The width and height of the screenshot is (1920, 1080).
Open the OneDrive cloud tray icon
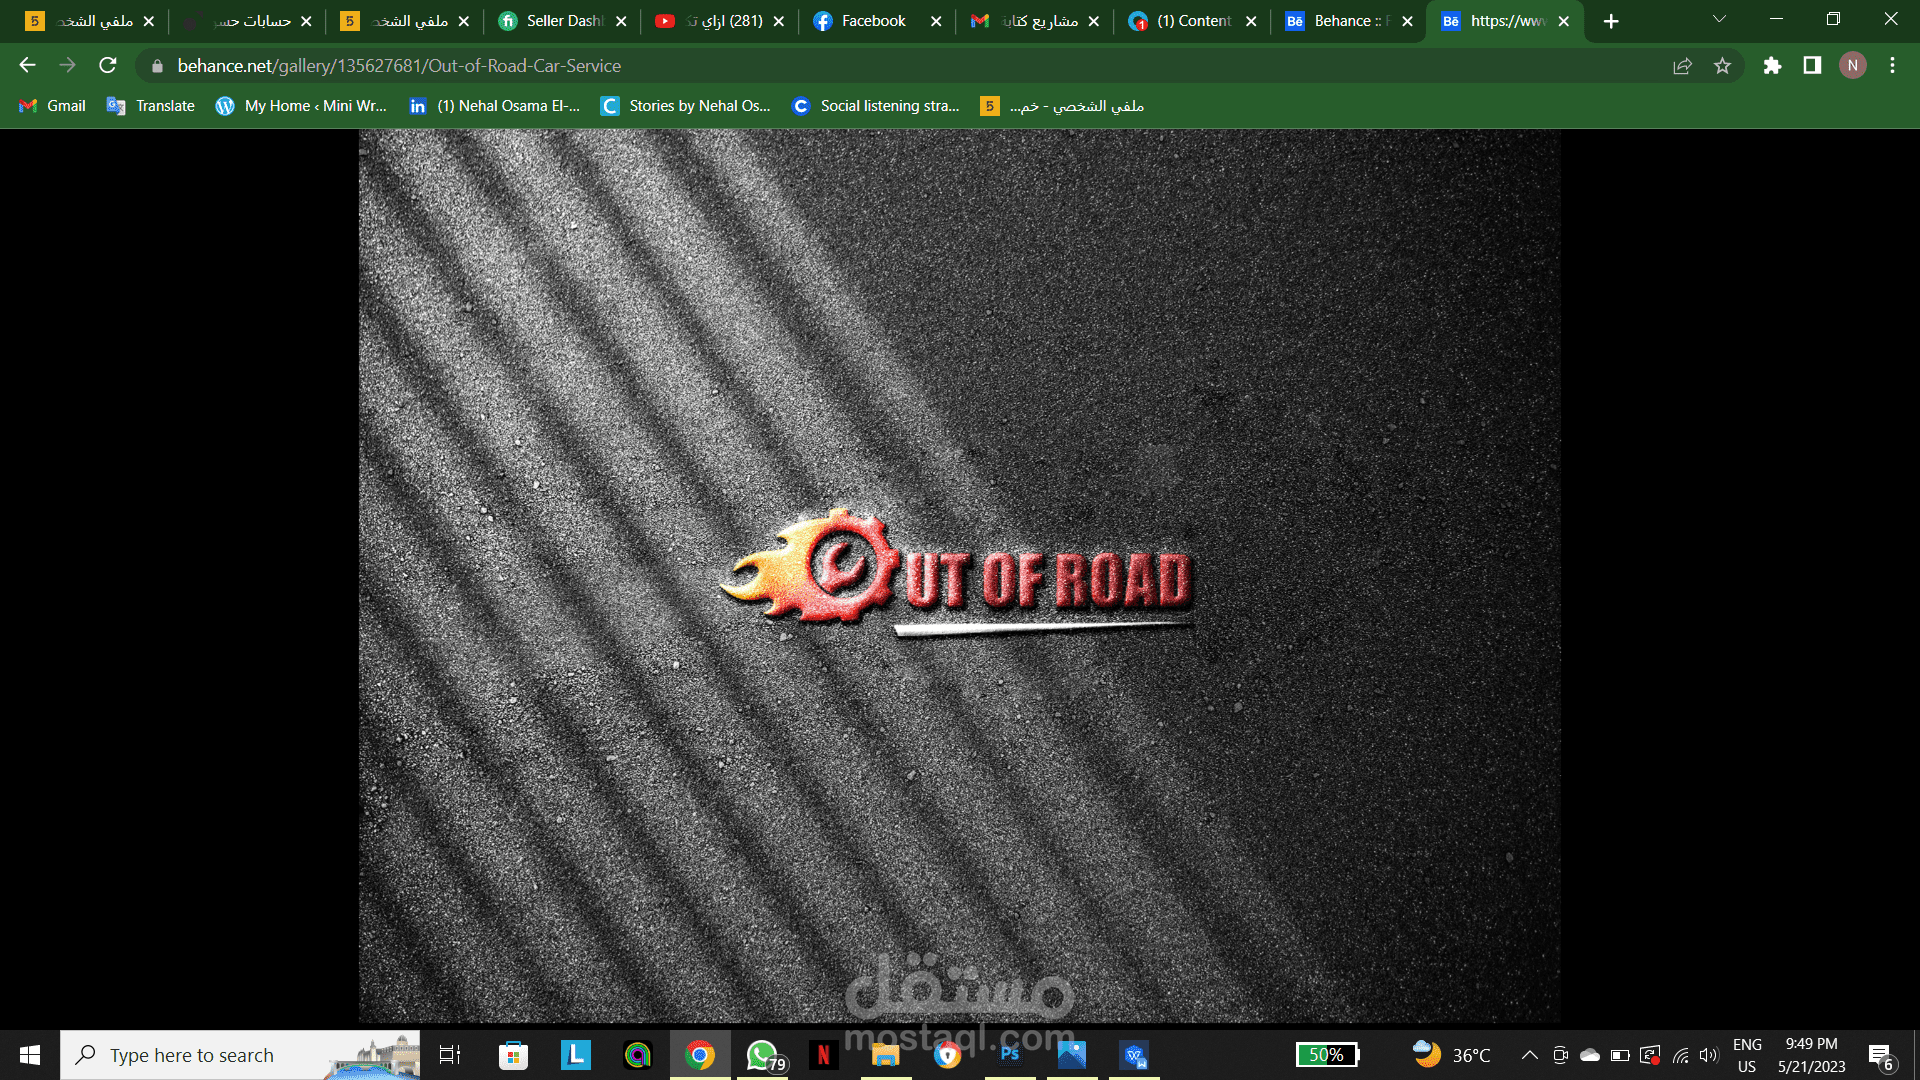tap(1590, 1055)
